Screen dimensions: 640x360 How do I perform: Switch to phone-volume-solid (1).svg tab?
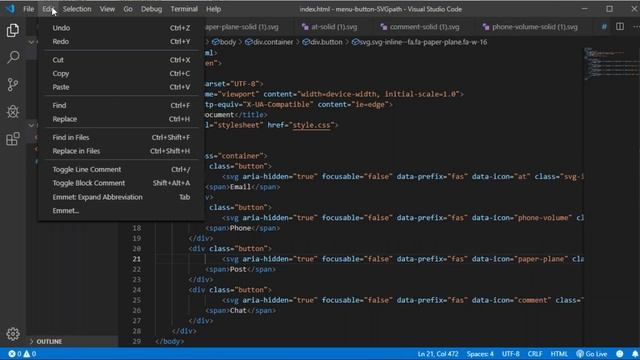click(530, 27)
